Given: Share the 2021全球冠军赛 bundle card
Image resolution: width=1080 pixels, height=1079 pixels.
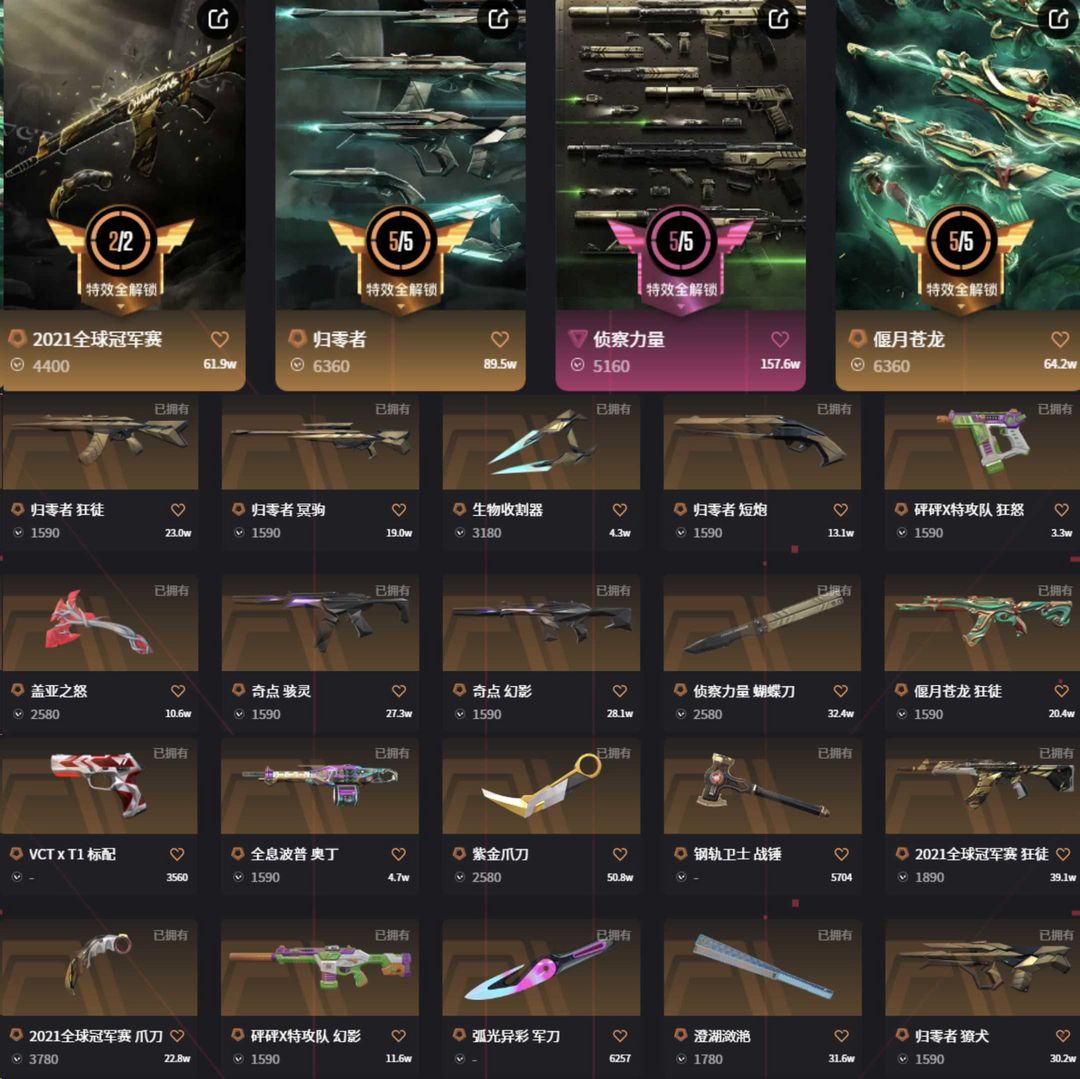Looking at the screenshot, I should [x=218, y=19].
